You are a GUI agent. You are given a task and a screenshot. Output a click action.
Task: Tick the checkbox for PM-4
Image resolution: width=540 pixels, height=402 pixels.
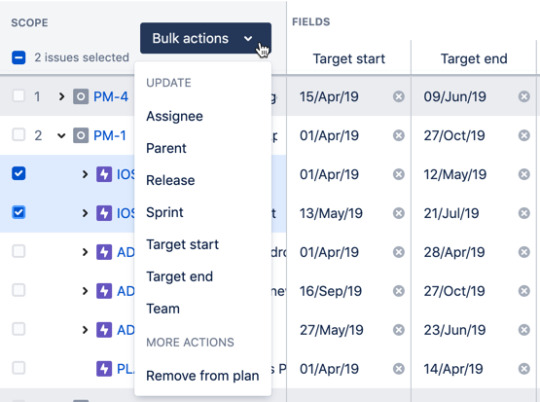click(19, 96)
